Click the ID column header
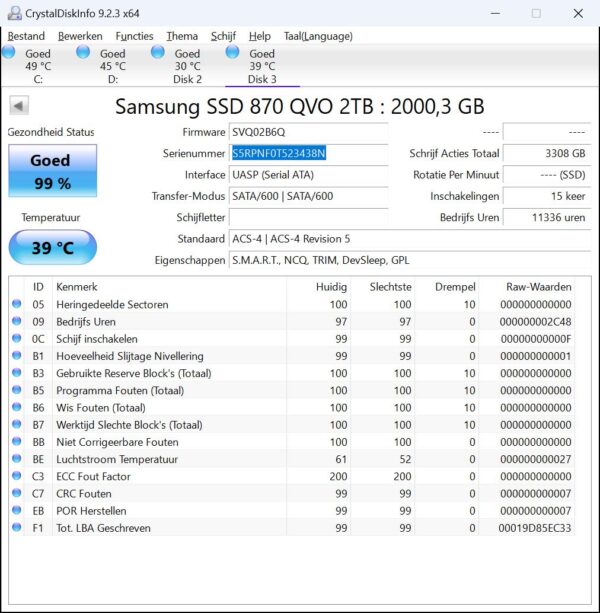The width and height of the screenshot is (600, 613). coord(38,287)
